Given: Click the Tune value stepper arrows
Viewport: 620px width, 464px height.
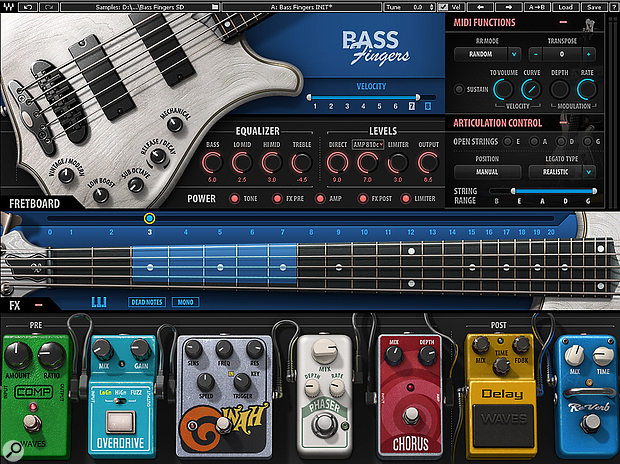Looking at the screenshot, I should tap(431, 7).
